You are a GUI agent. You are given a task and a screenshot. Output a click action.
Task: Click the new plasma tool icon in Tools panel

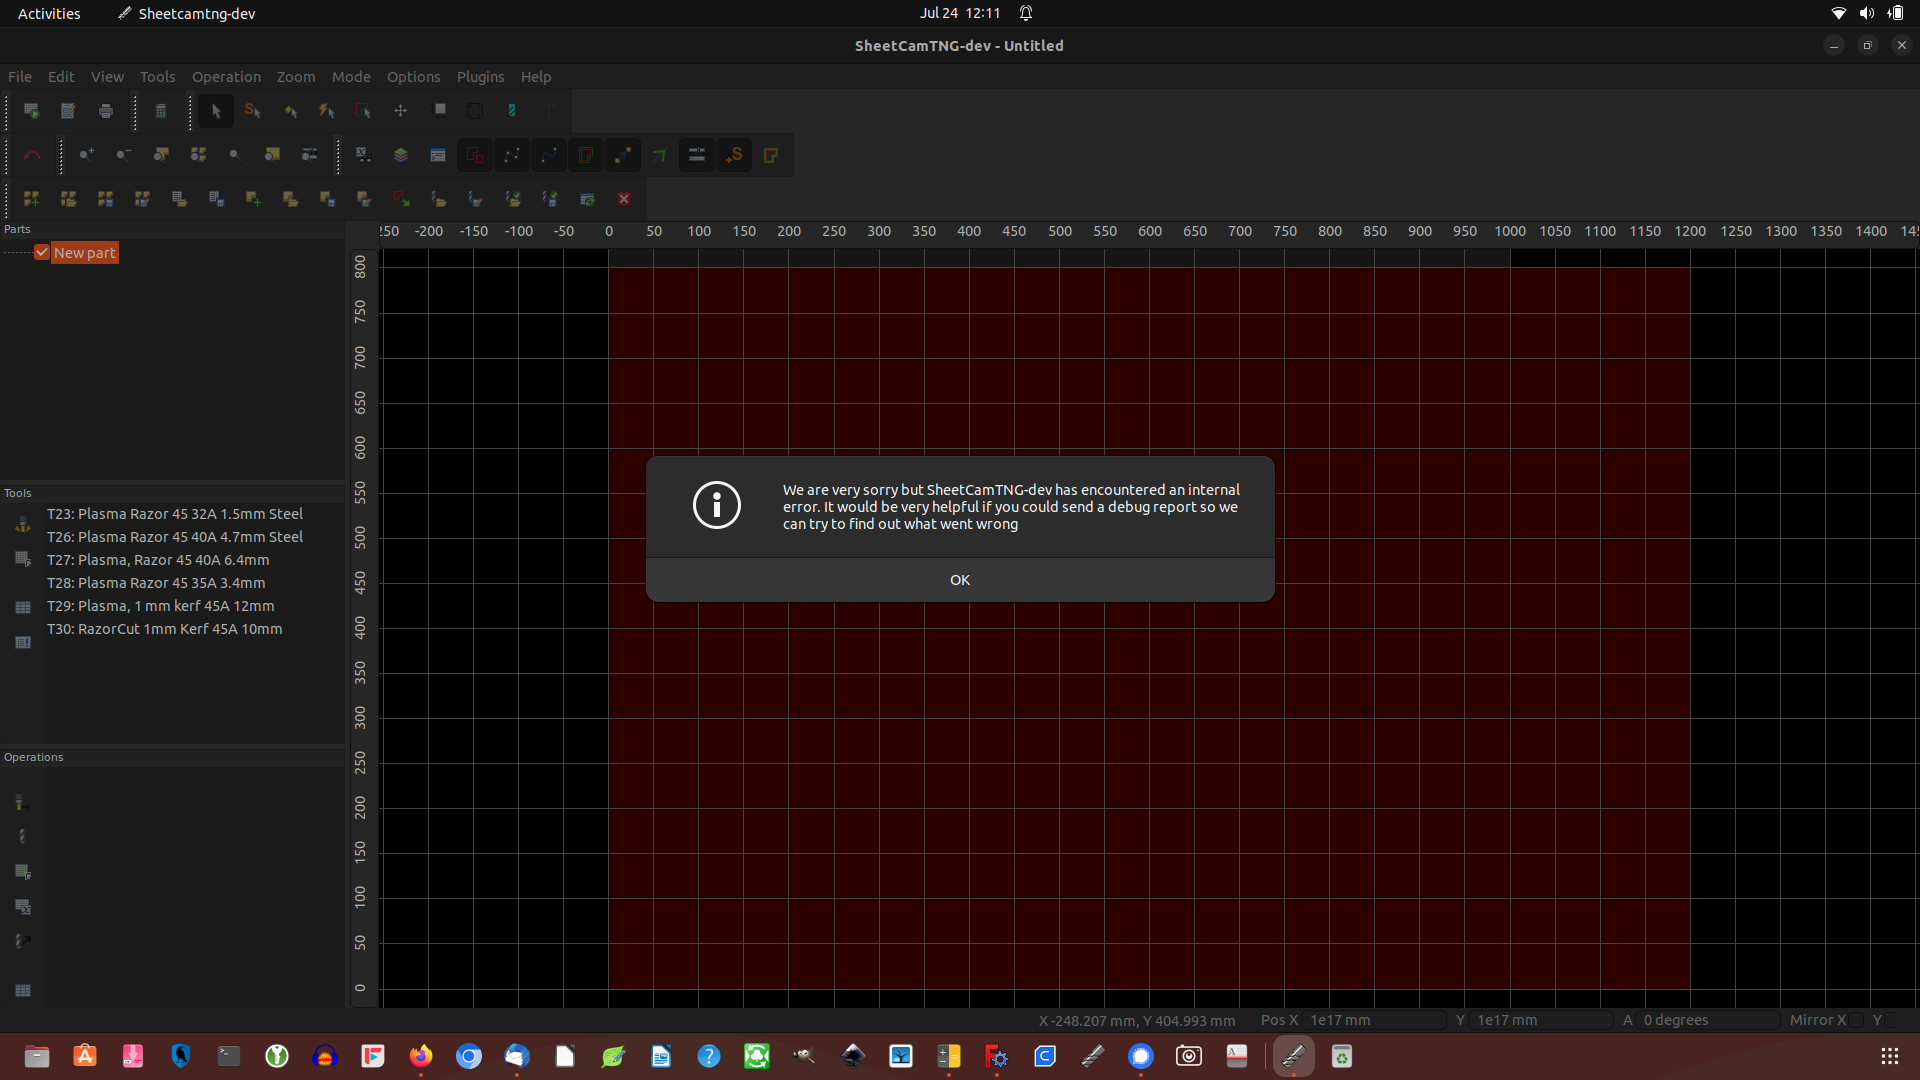(x=23, y=524)
